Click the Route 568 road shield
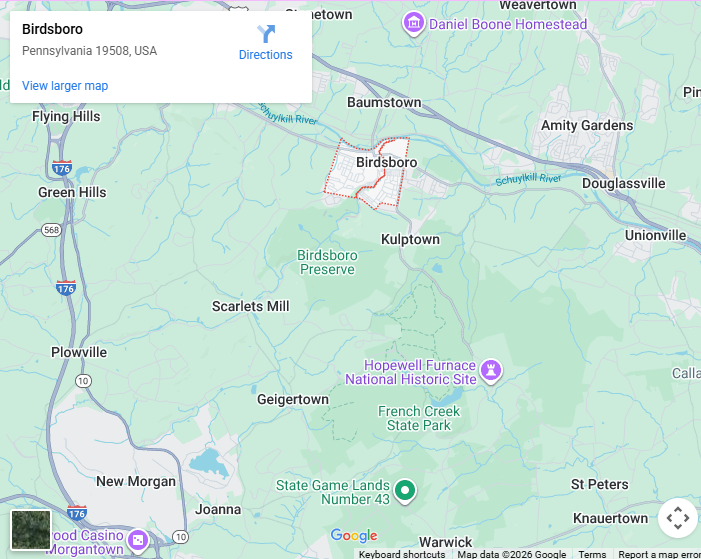Screen dimensions: 701x559 tap(51, 230)
